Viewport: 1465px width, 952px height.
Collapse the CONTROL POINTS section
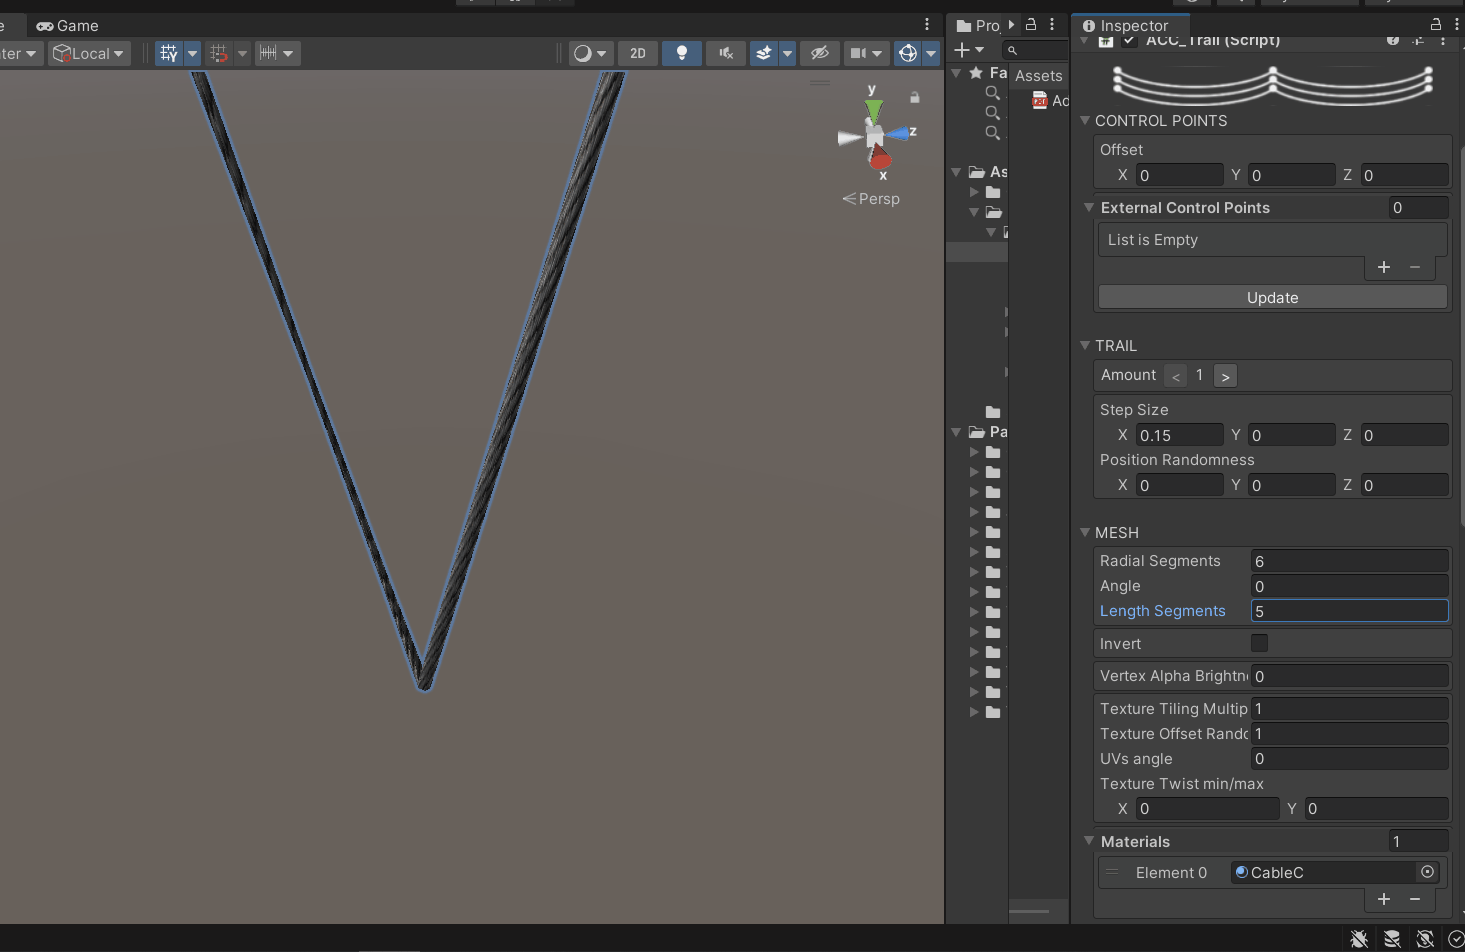click(1085, 121)
